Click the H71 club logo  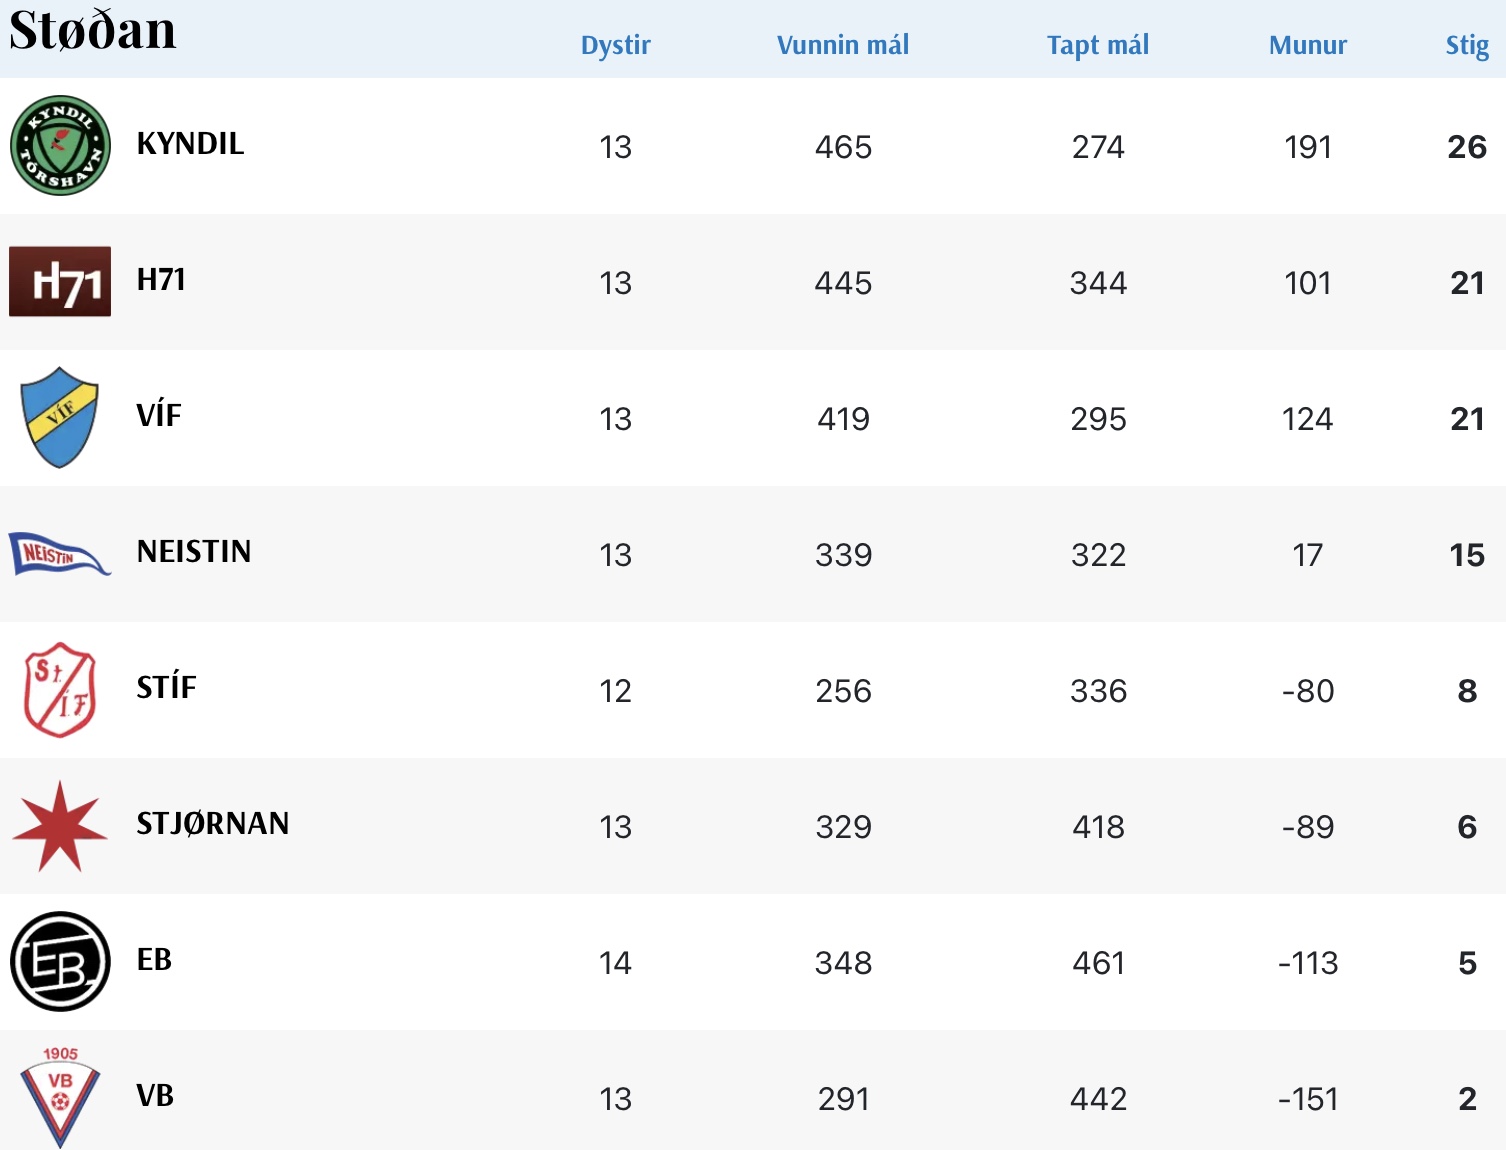60,282
